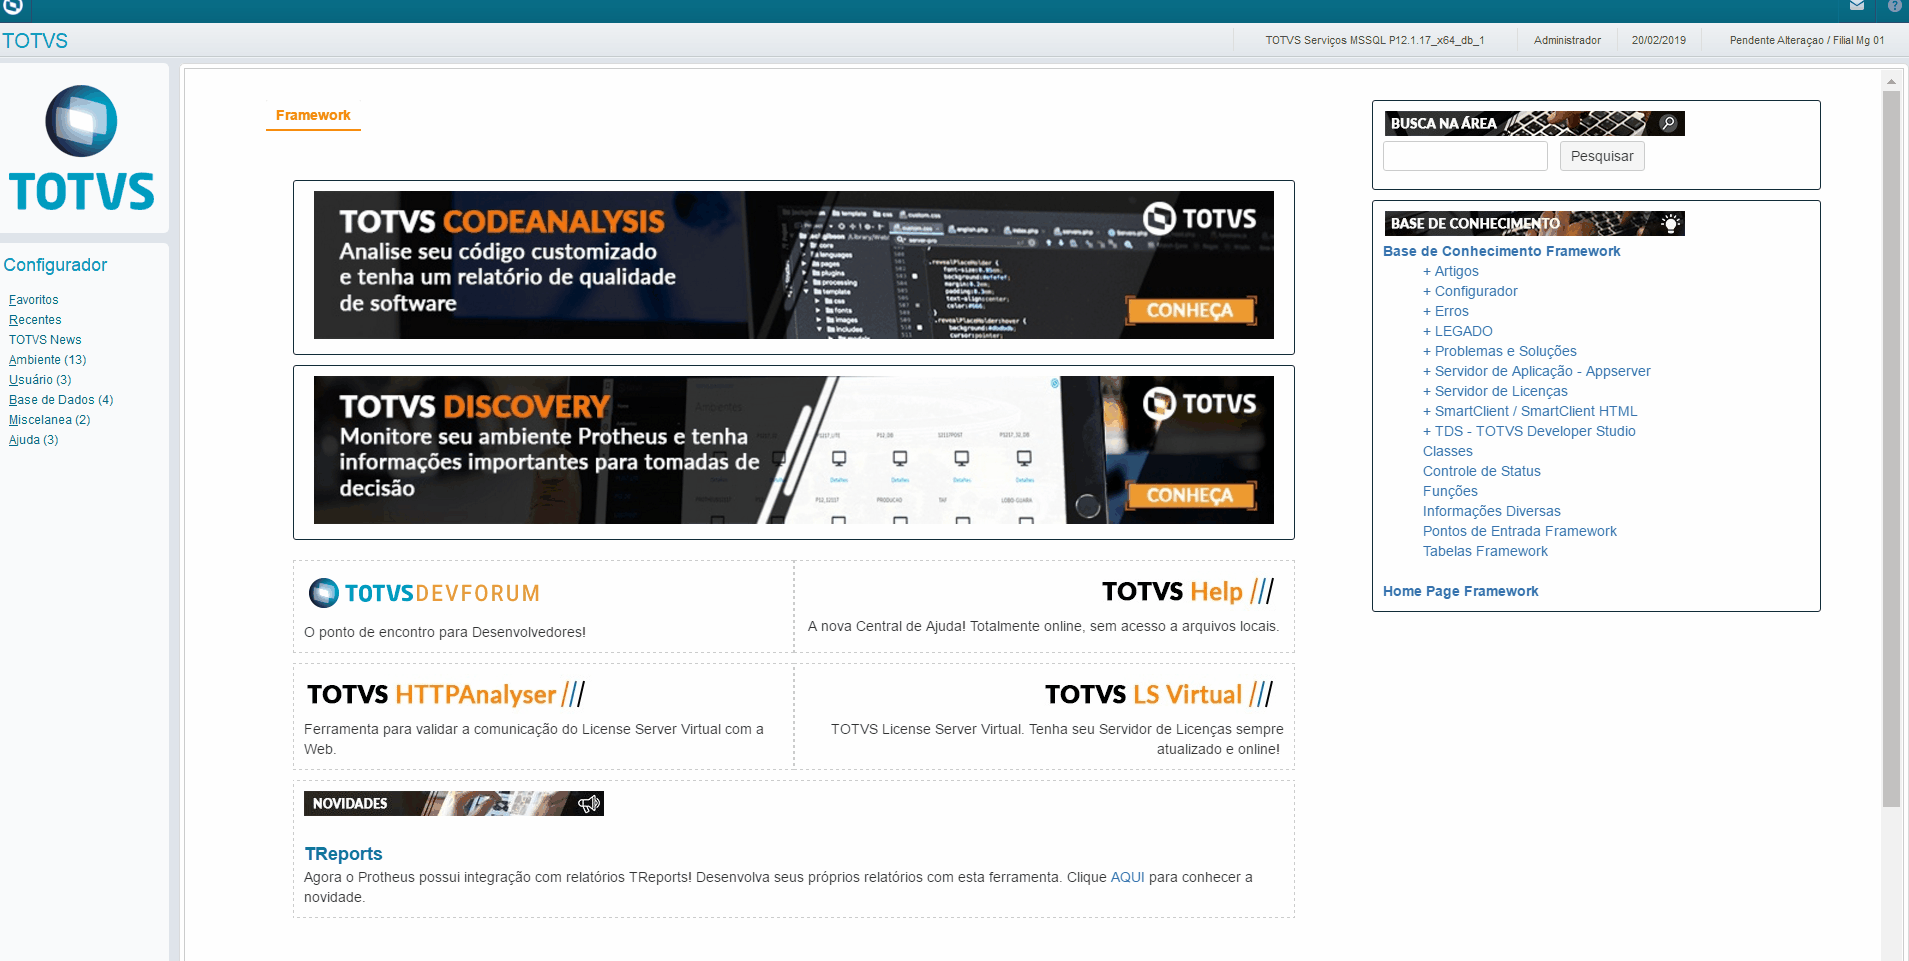
Task: Expand + SmartClient / SmartClient HTML
Action: pyautogui.click(x=1530, y=411)
